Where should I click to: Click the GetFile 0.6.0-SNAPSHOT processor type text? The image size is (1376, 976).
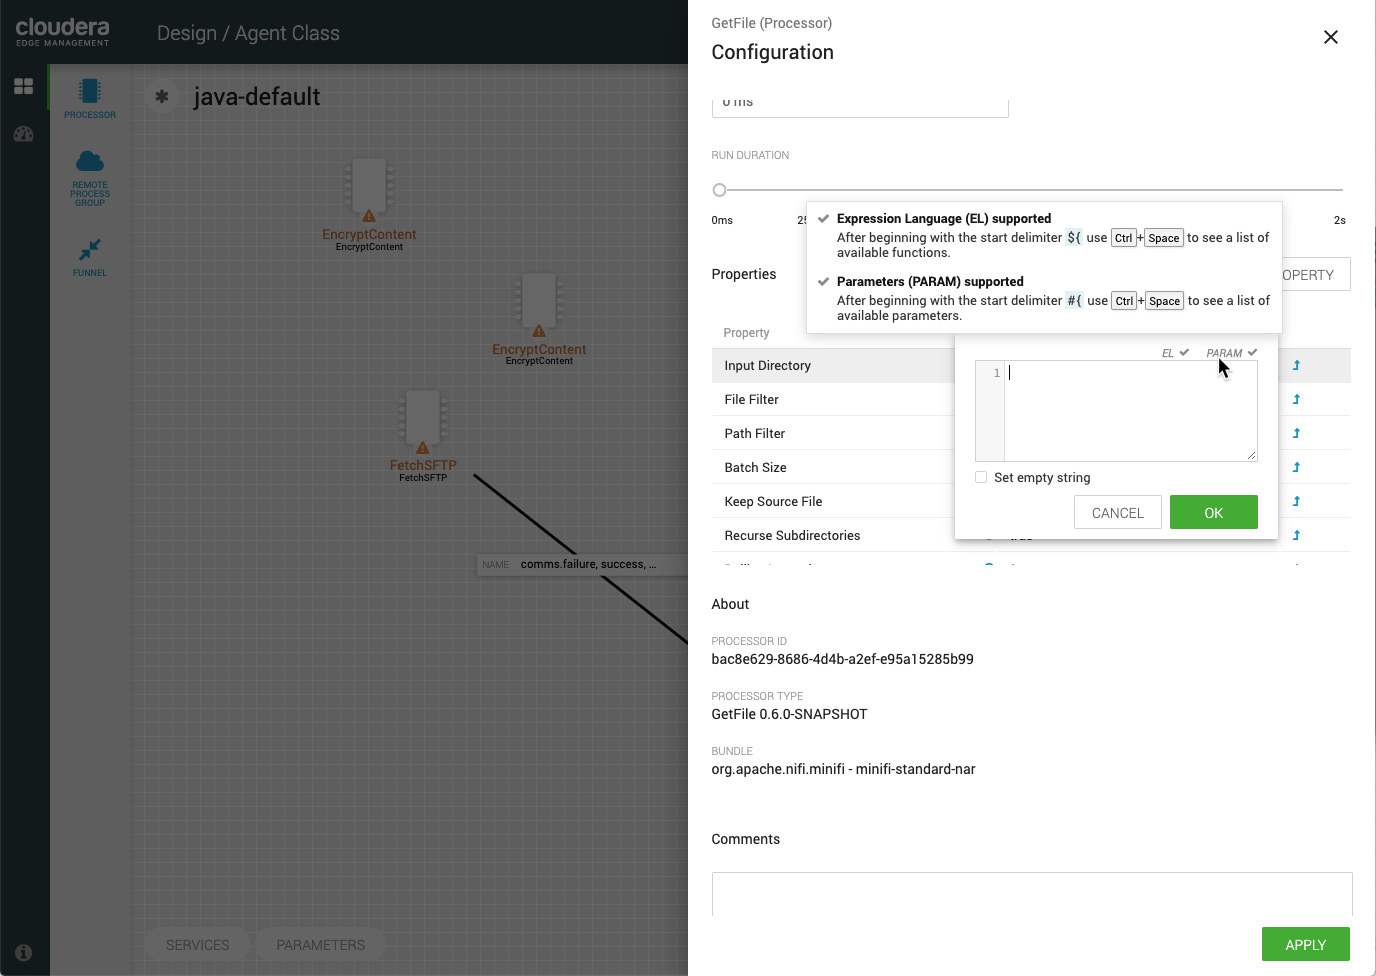tap(789, 714)
